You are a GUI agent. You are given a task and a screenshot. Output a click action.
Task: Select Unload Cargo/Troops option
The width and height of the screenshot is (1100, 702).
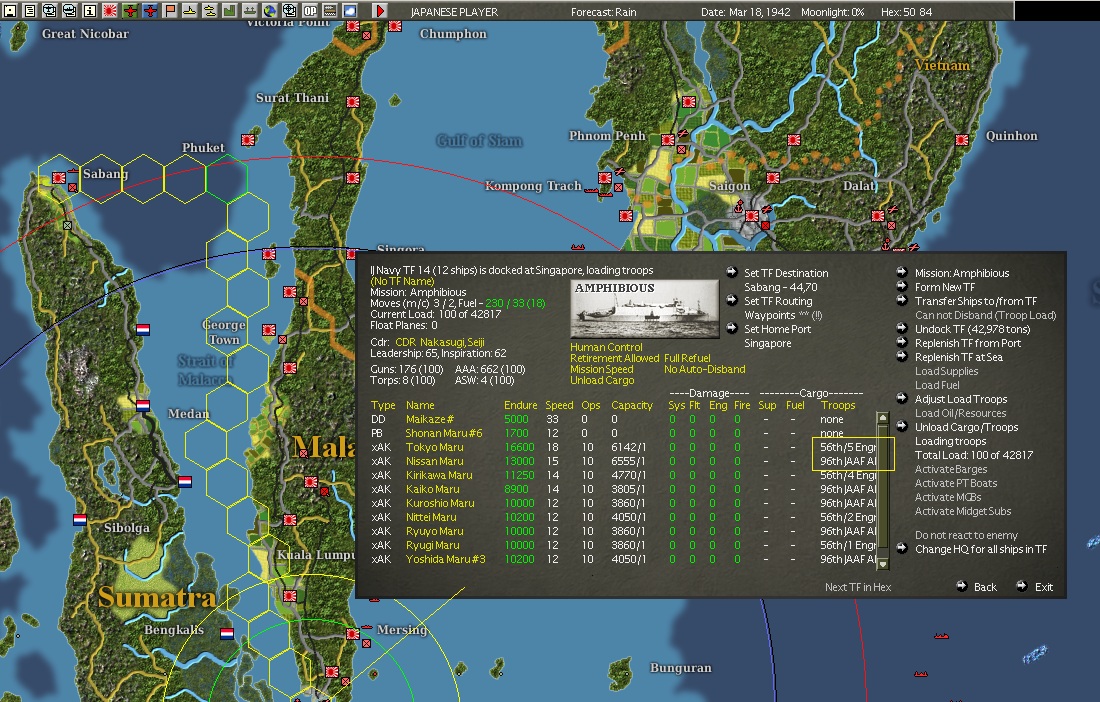[x=967, y=427]
